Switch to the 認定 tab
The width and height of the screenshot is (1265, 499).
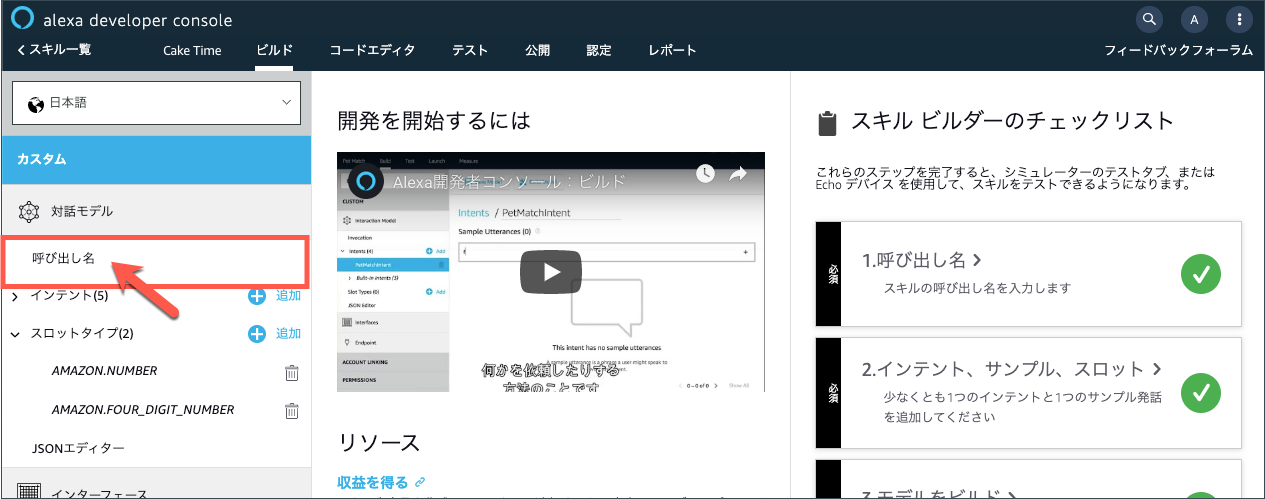(599, 50)
